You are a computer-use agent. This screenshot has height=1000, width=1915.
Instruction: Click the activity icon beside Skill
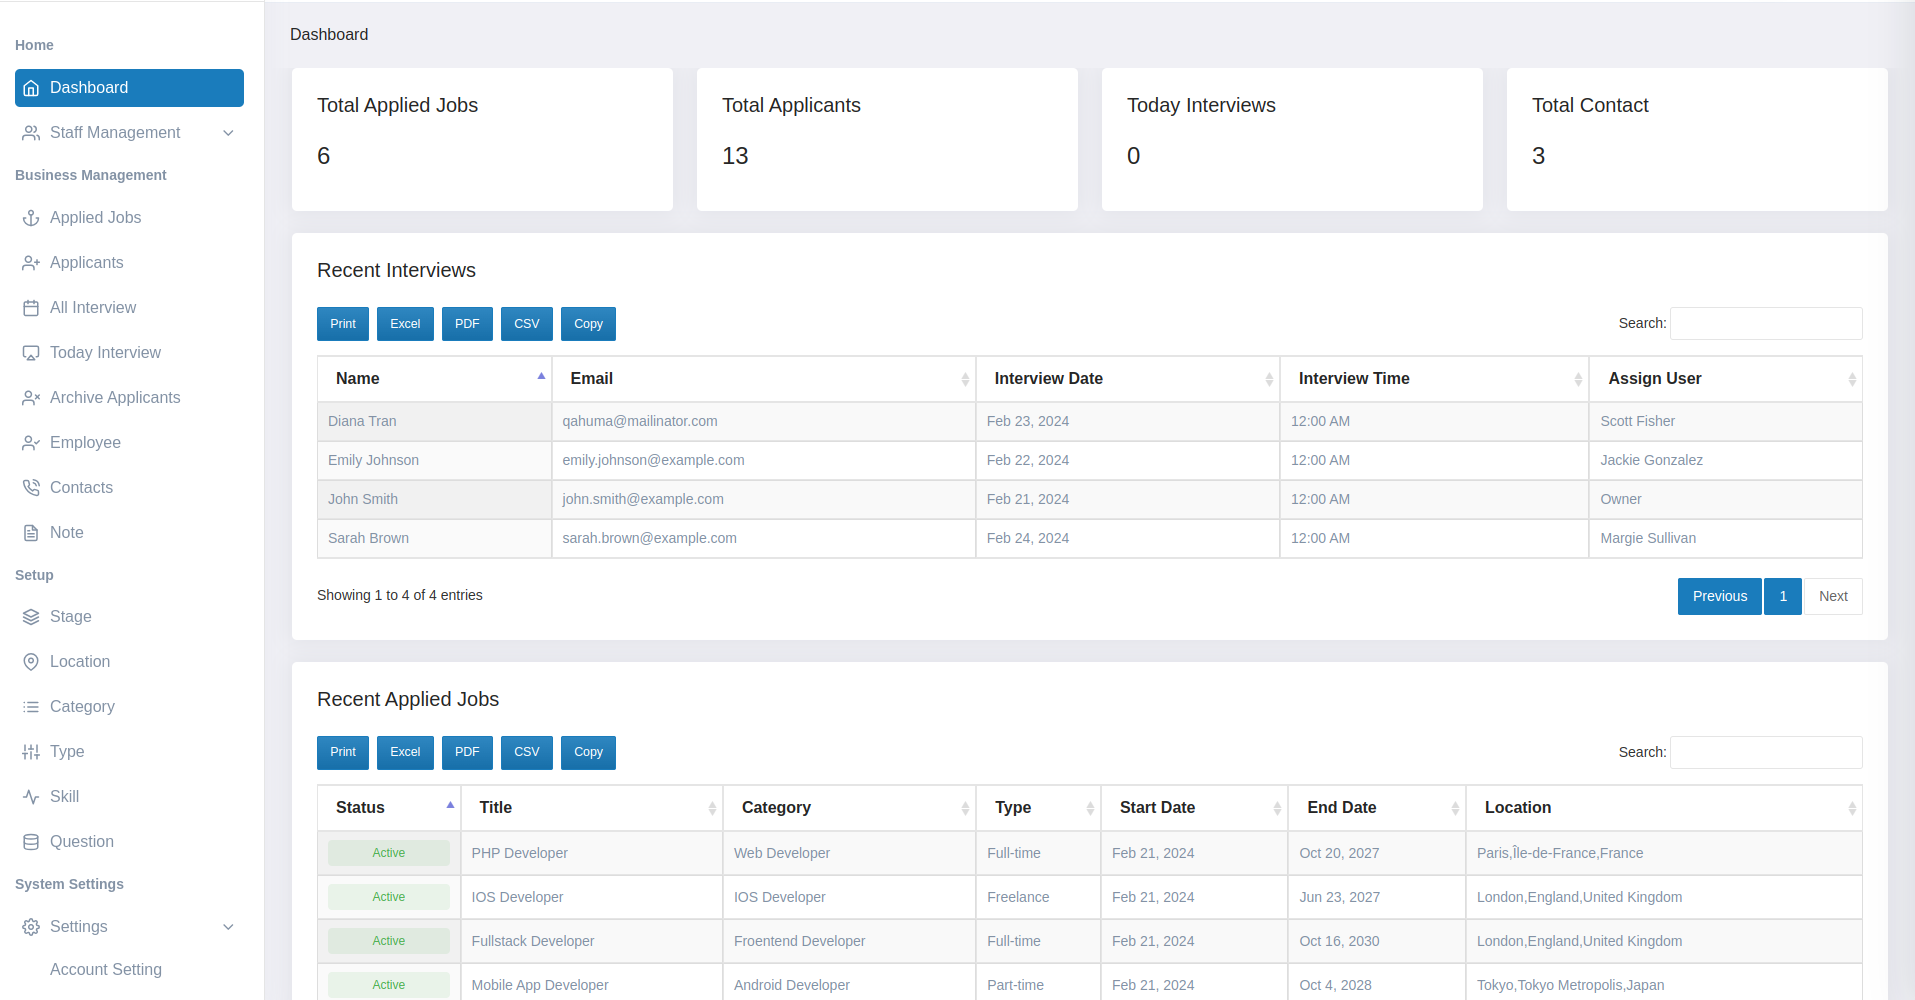point(31,797)
